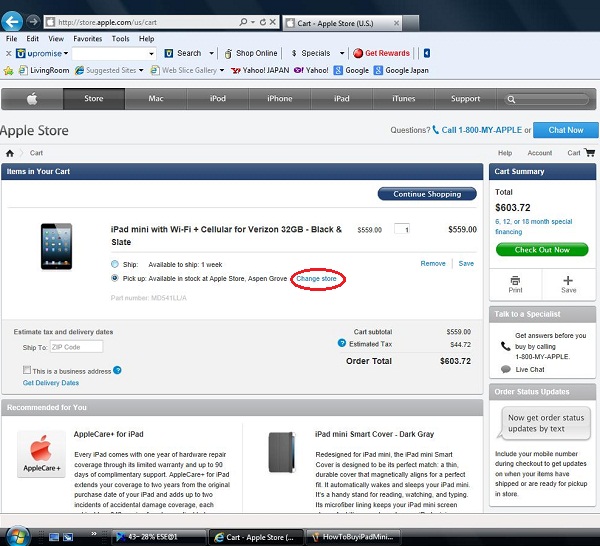Click the business address help question icon
This screenshot has height=546, width=600.
click(117, 370)
